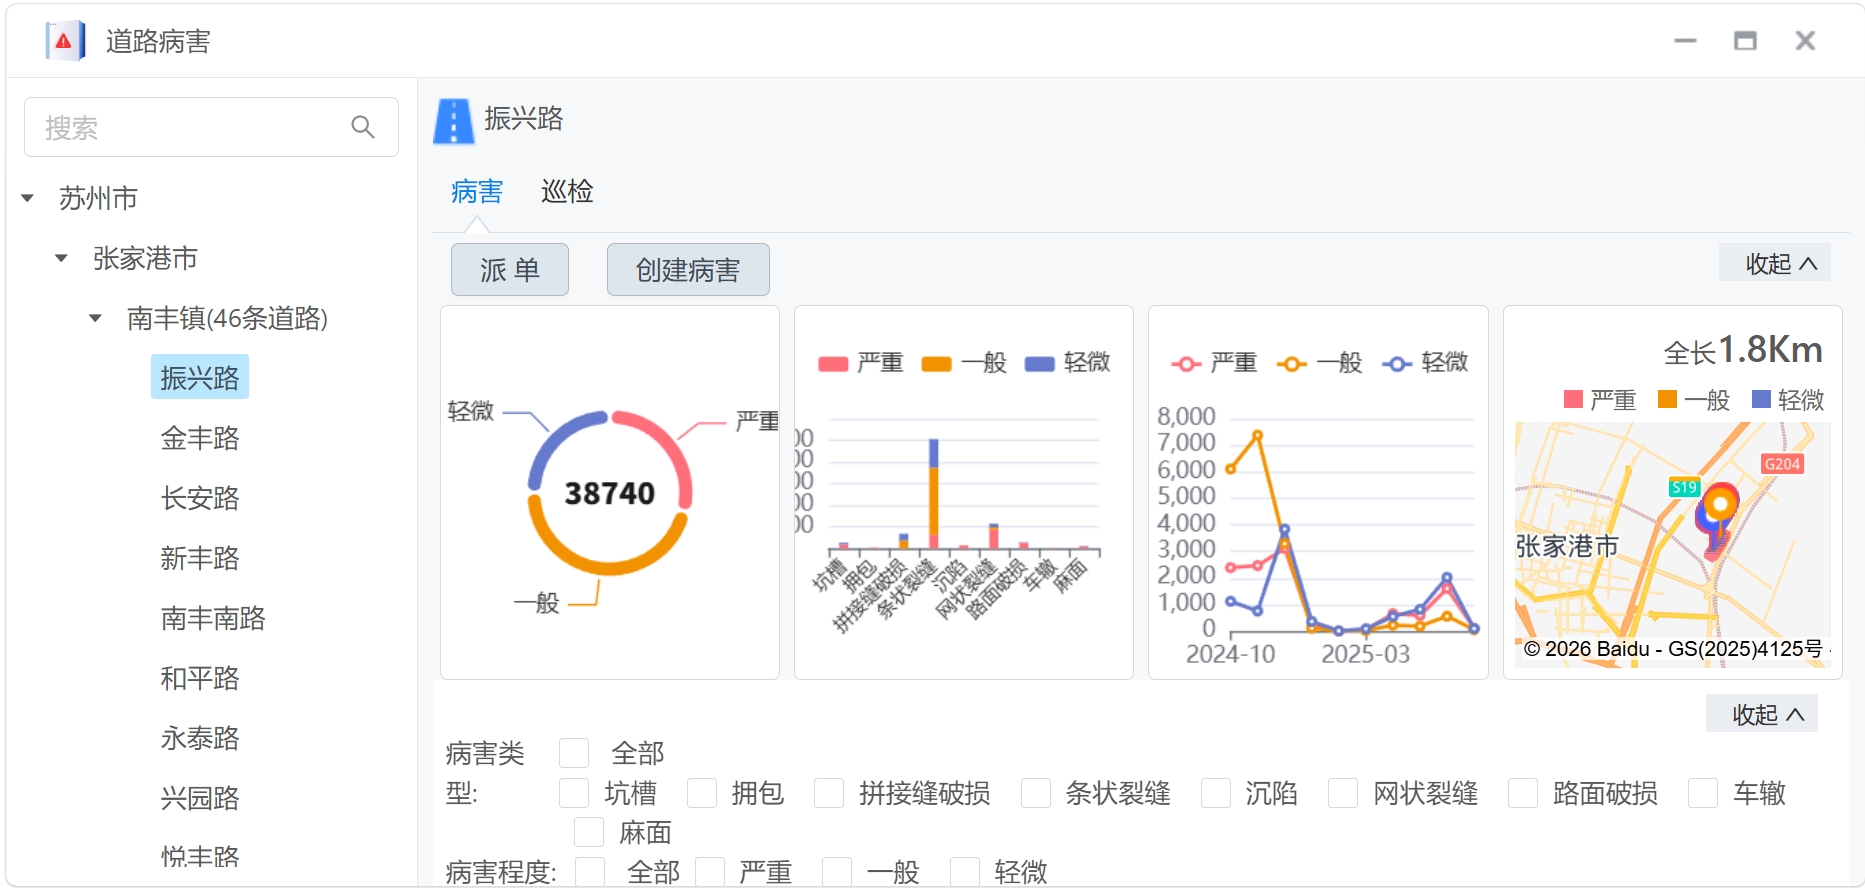Toggle 严重 series in line chart legend
This screenshot has height=890, width=1865.
click(x=1214, y=363)
